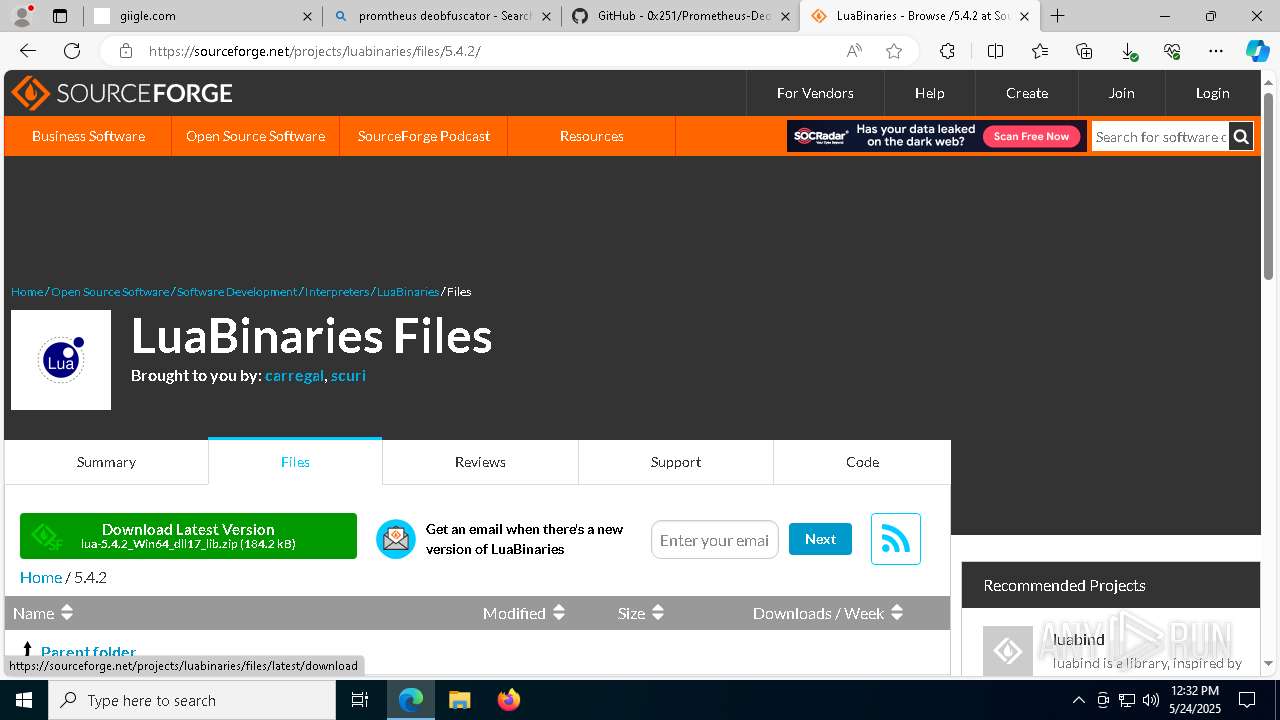Open Business Software menu

point(88,136)
